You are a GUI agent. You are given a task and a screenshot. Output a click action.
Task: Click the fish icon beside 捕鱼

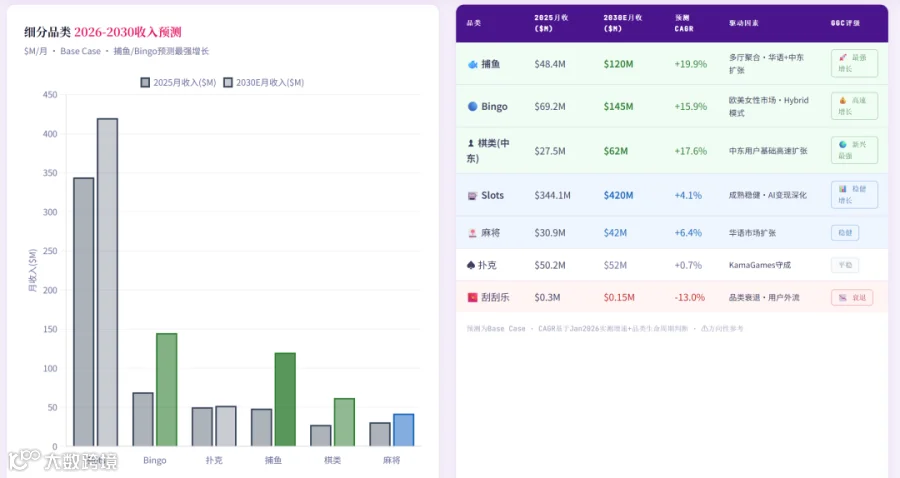tap(472, 64)
